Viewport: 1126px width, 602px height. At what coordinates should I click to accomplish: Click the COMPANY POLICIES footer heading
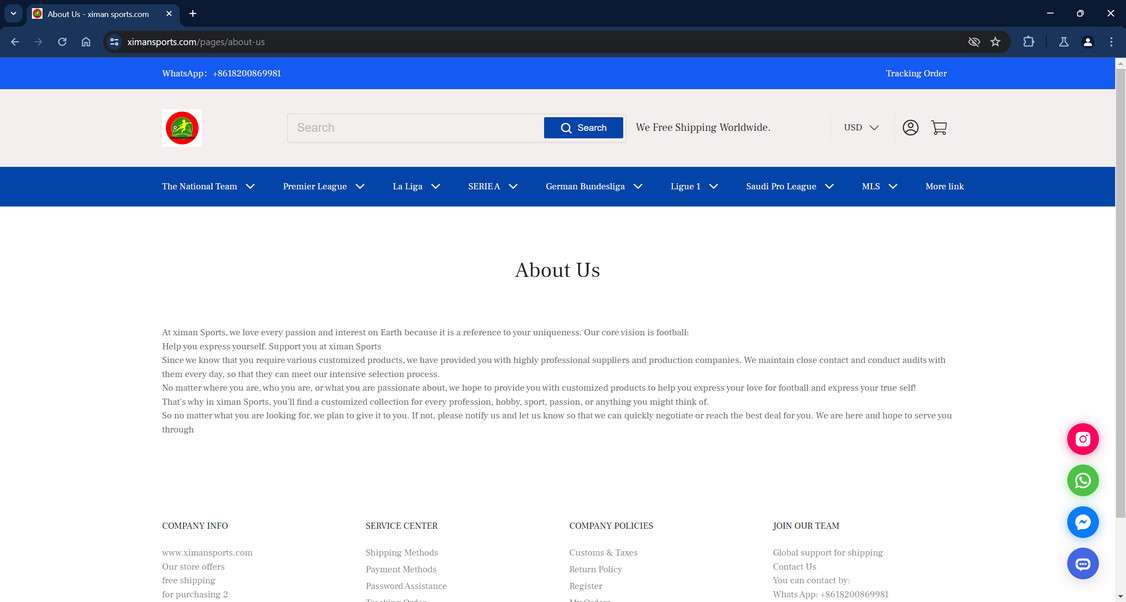click(x=611, y=526)
